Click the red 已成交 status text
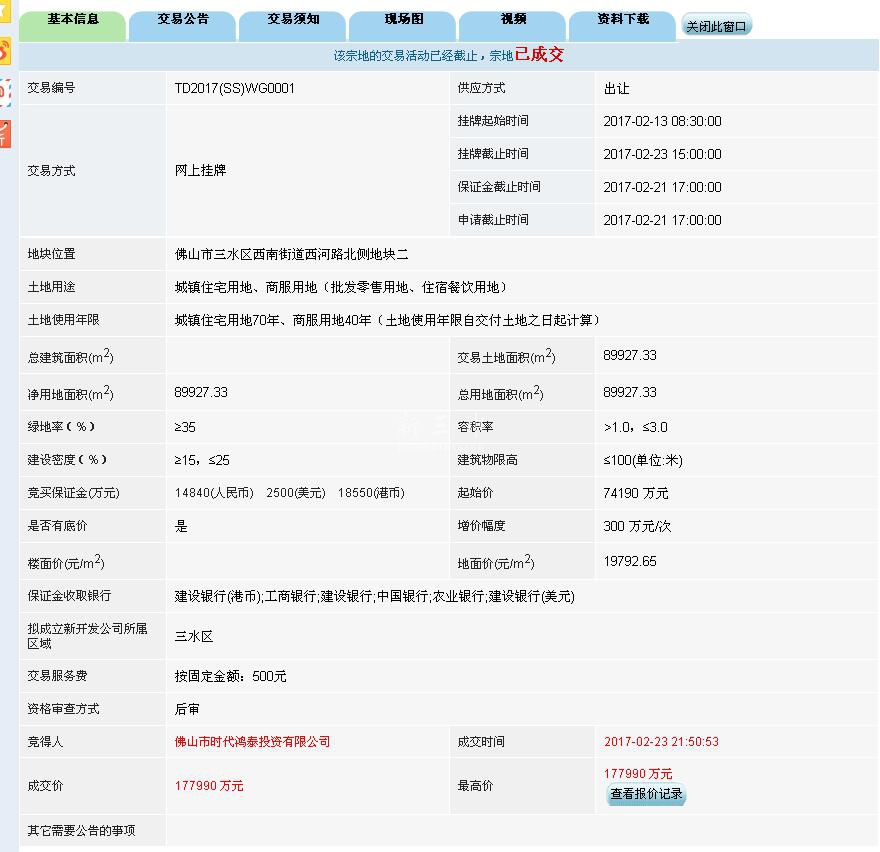Image resolution: width=880 pixels, height=852 pixels. point(539,55)
